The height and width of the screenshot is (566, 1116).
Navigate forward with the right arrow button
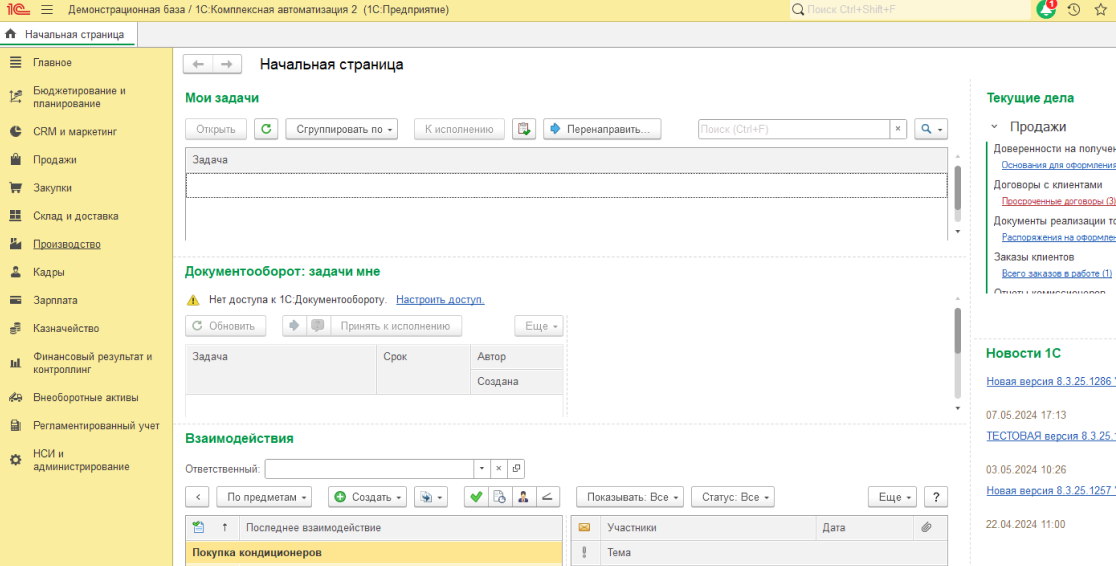(226, 64)
